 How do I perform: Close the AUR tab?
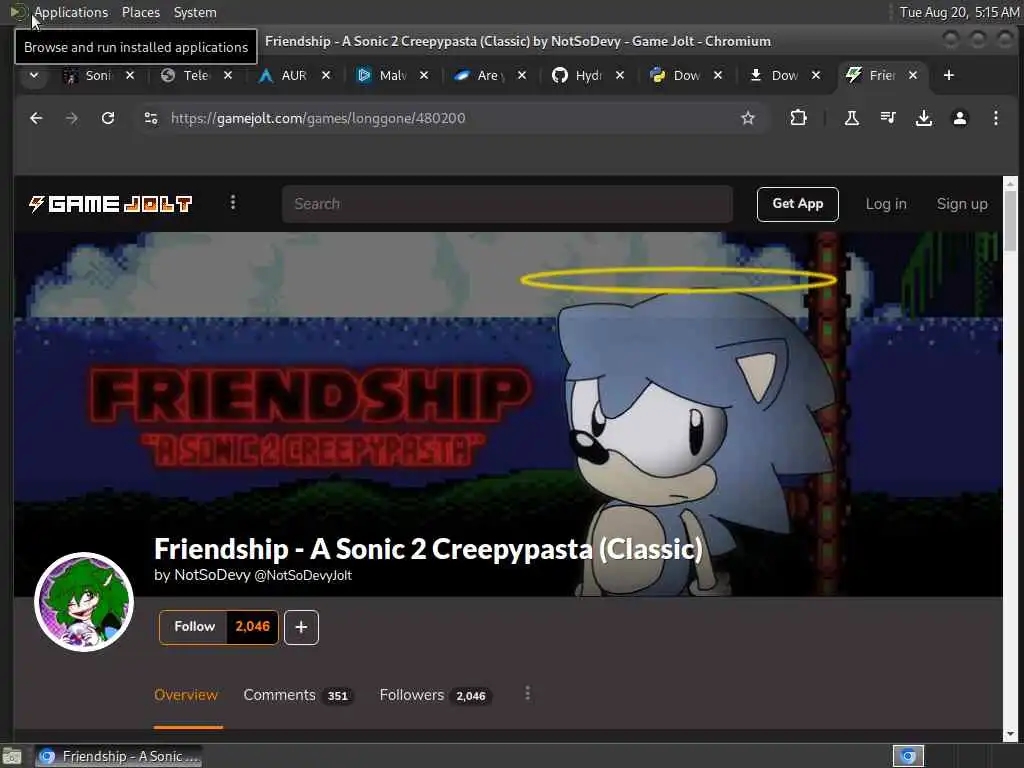tap(326, 75)
